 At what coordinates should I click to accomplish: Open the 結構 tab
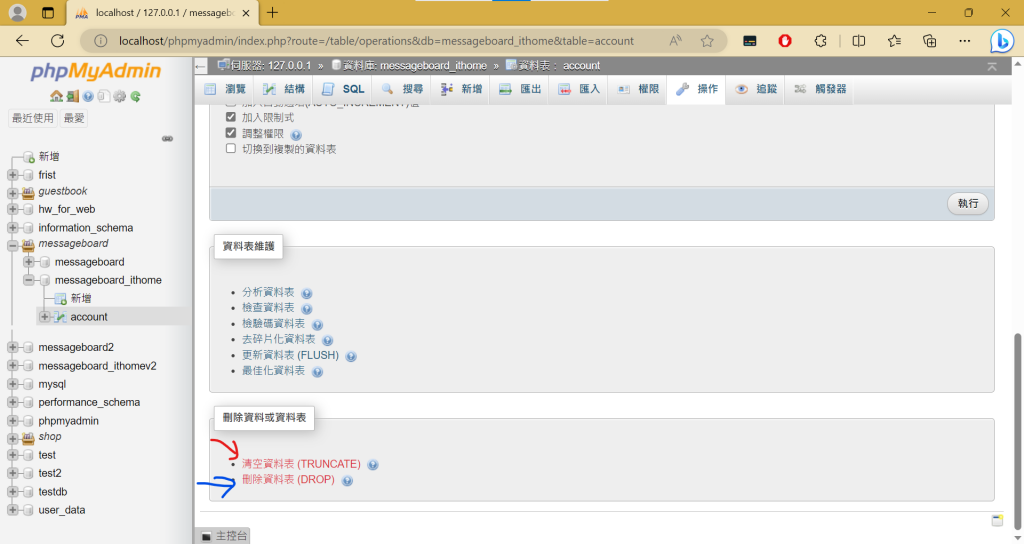click(x=284, y=89)
